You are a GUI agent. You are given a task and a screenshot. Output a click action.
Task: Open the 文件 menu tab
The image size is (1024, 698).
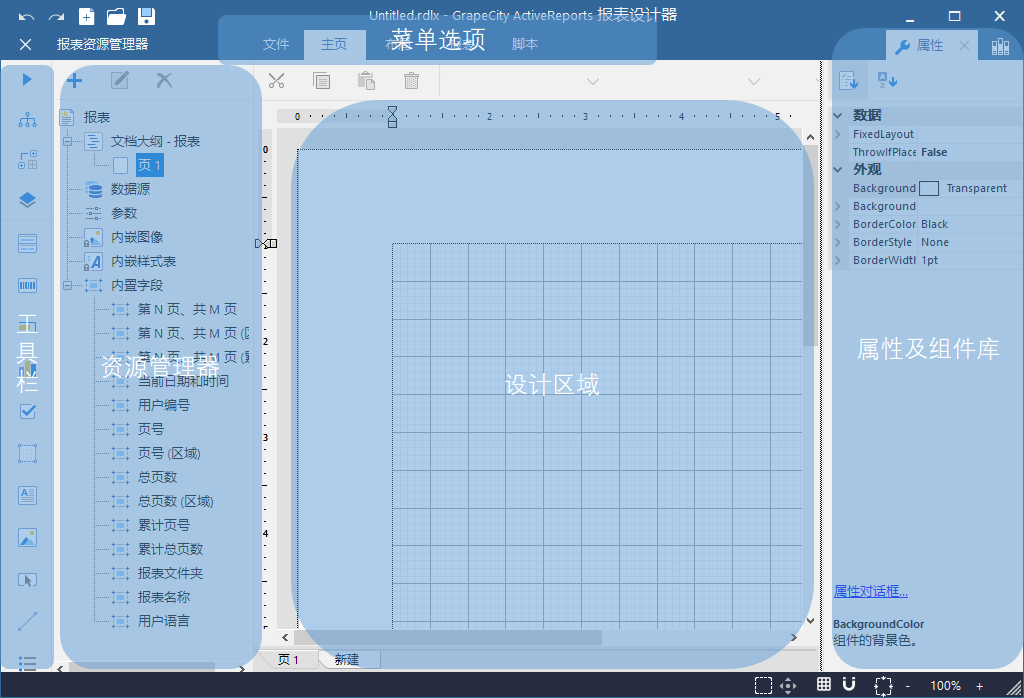coord(276,44)
